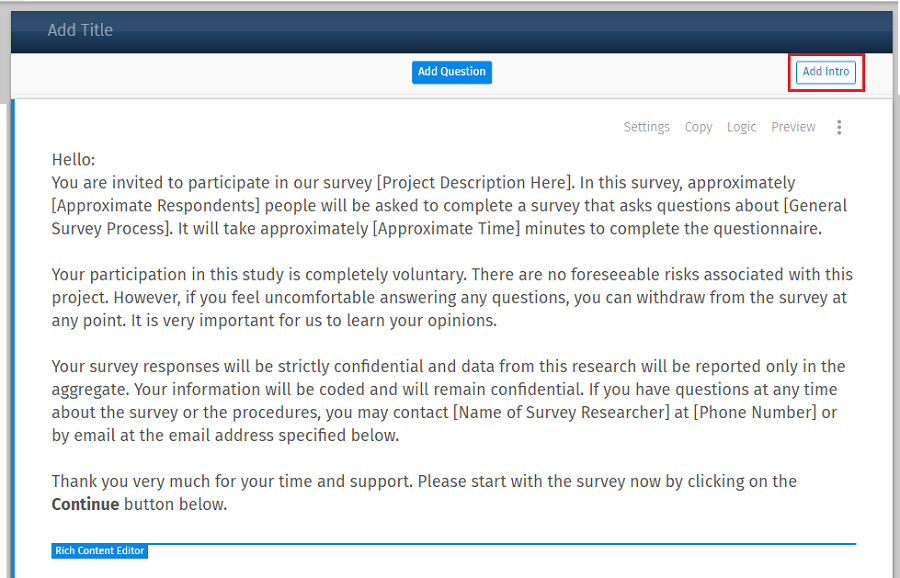Open the Logic option for this intro

coord(741,127)
